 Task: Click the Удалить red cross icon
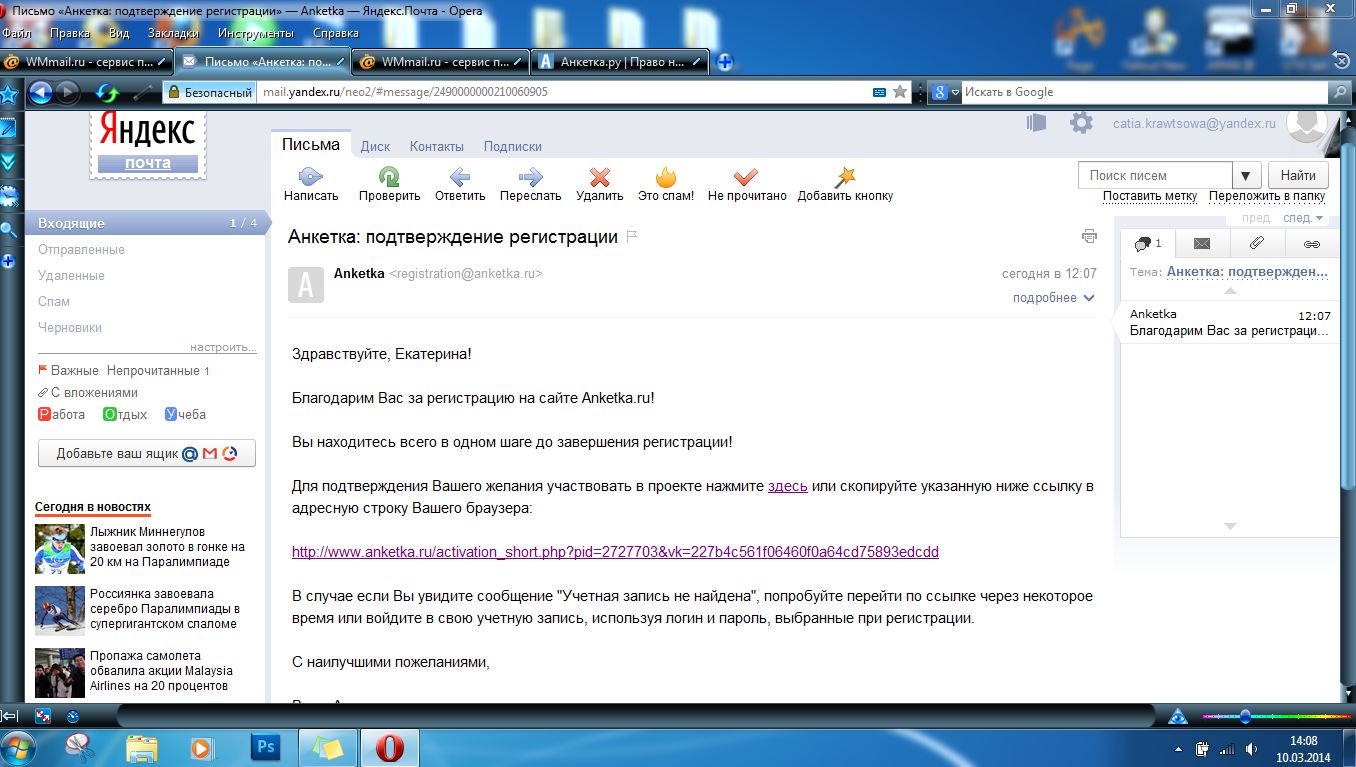click(x=600, y=177)
